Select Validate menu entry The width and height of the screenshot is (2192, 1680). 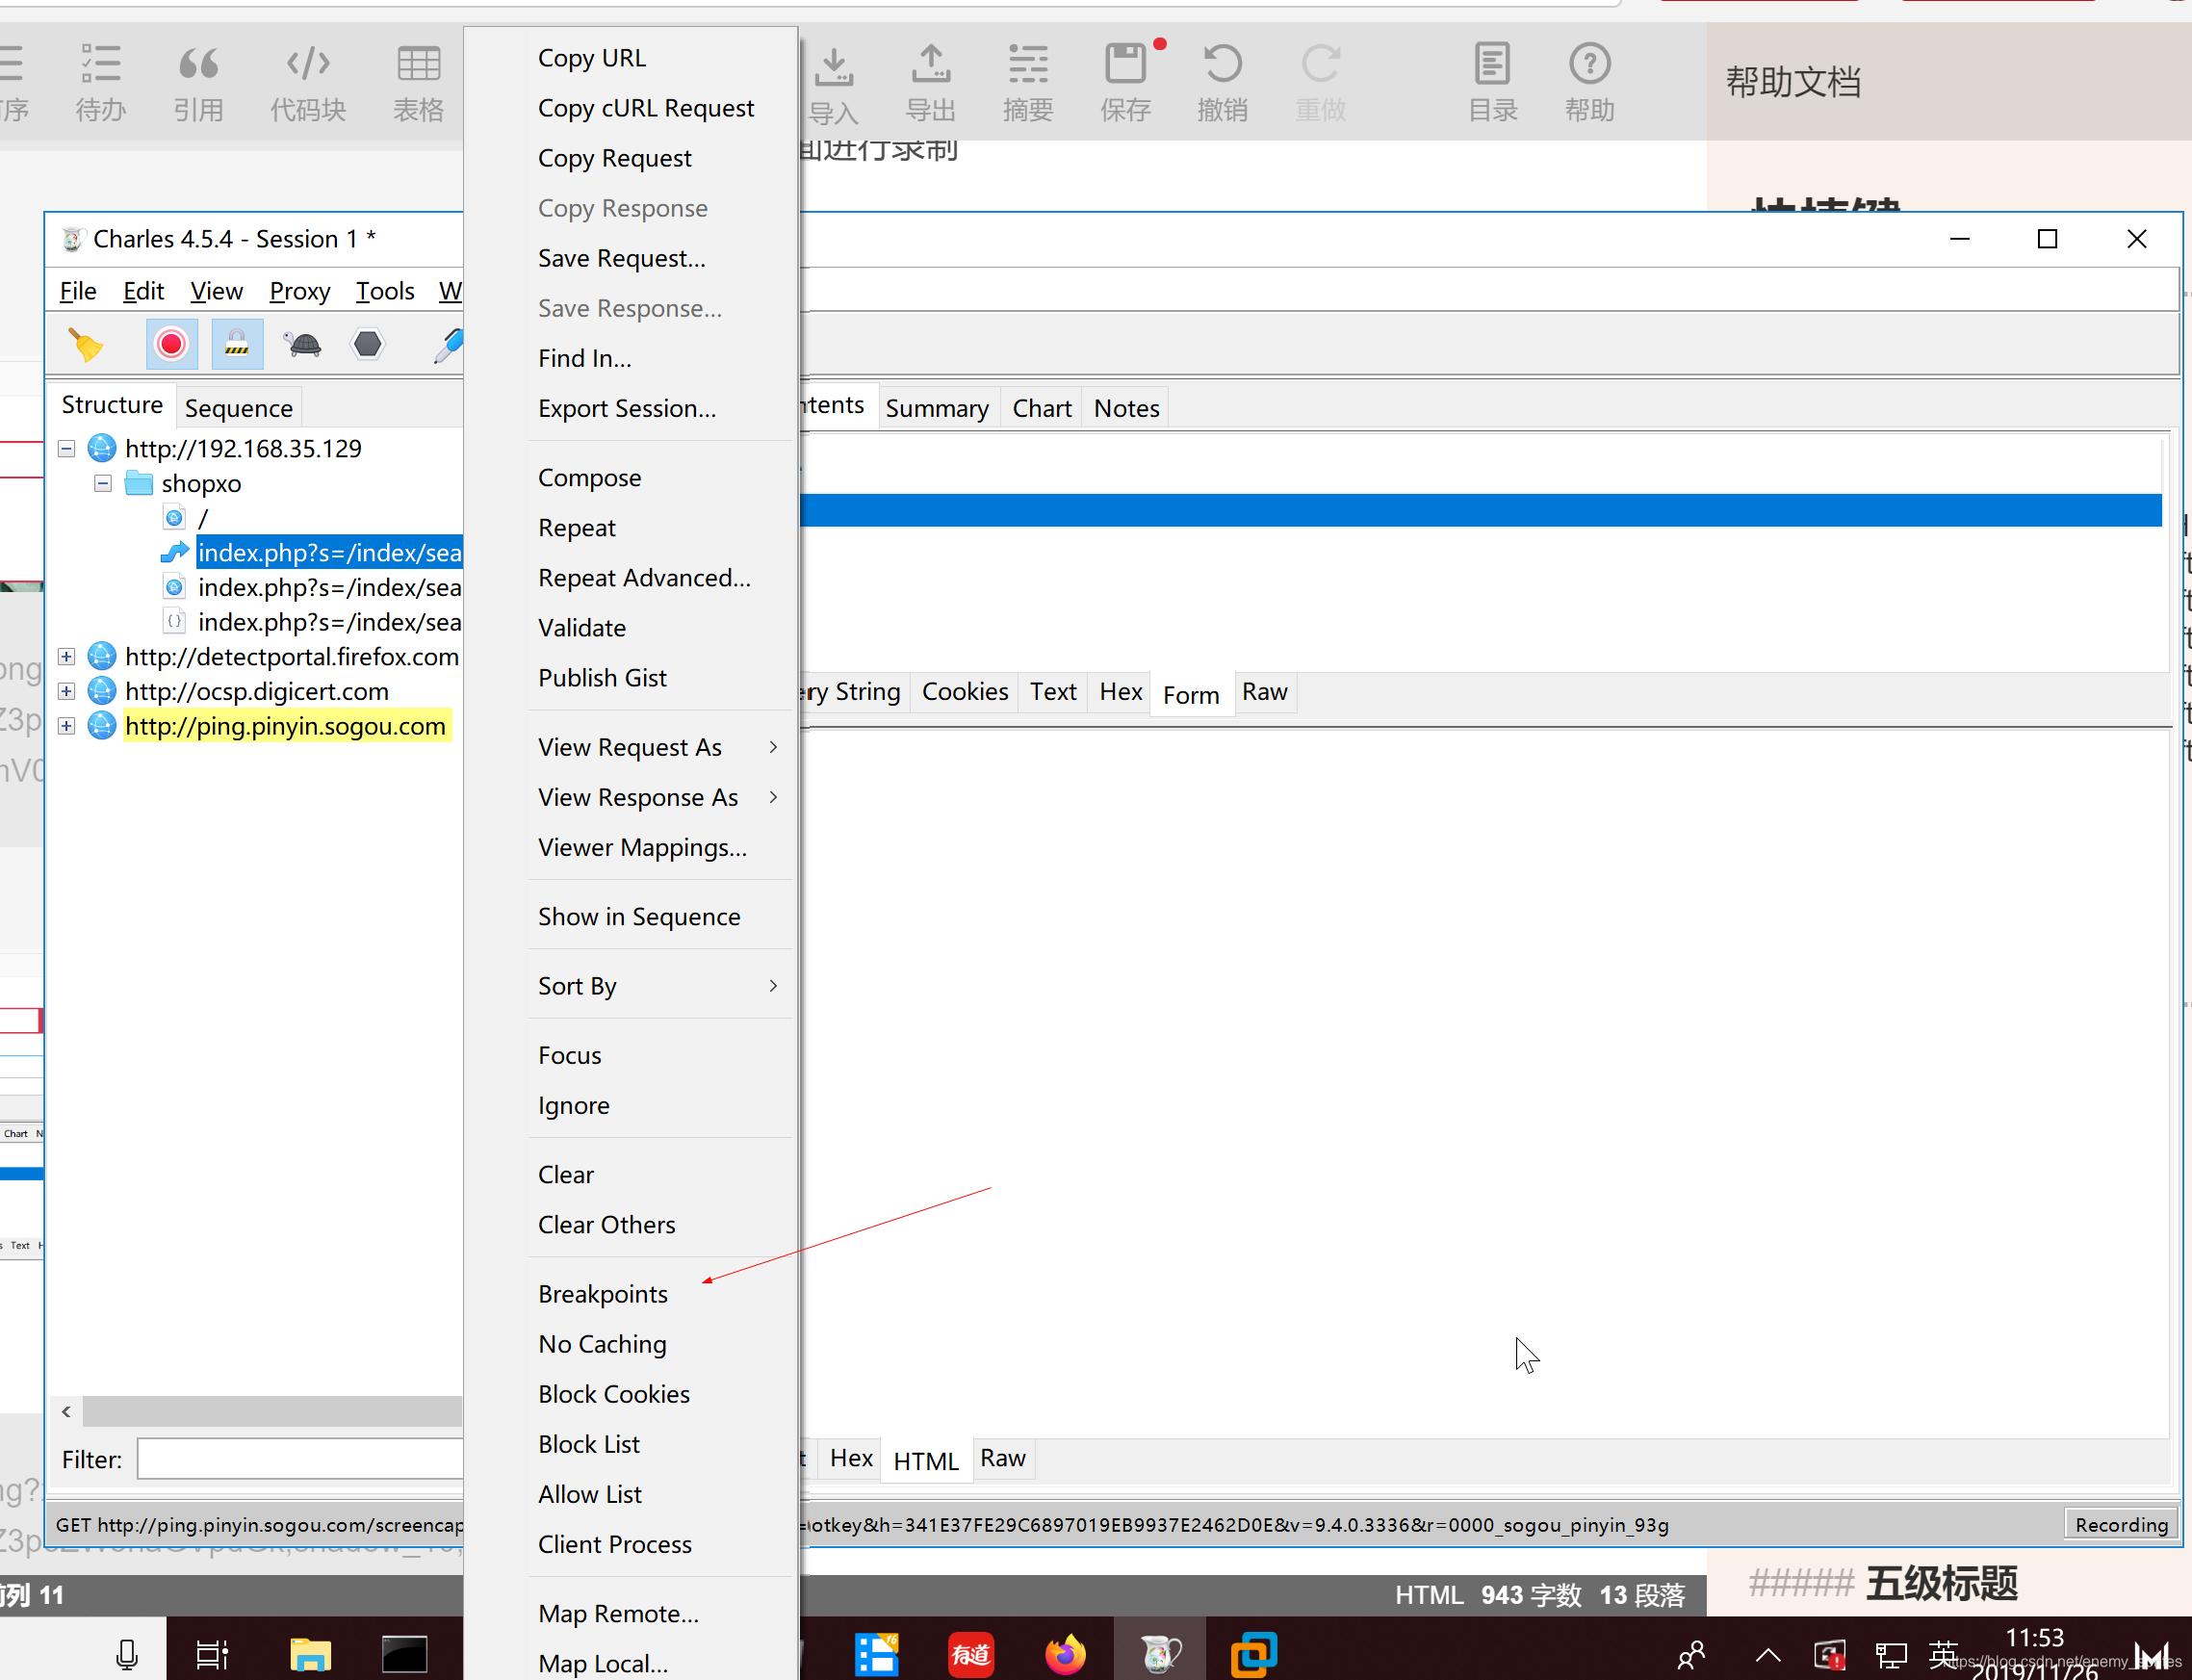582,628
